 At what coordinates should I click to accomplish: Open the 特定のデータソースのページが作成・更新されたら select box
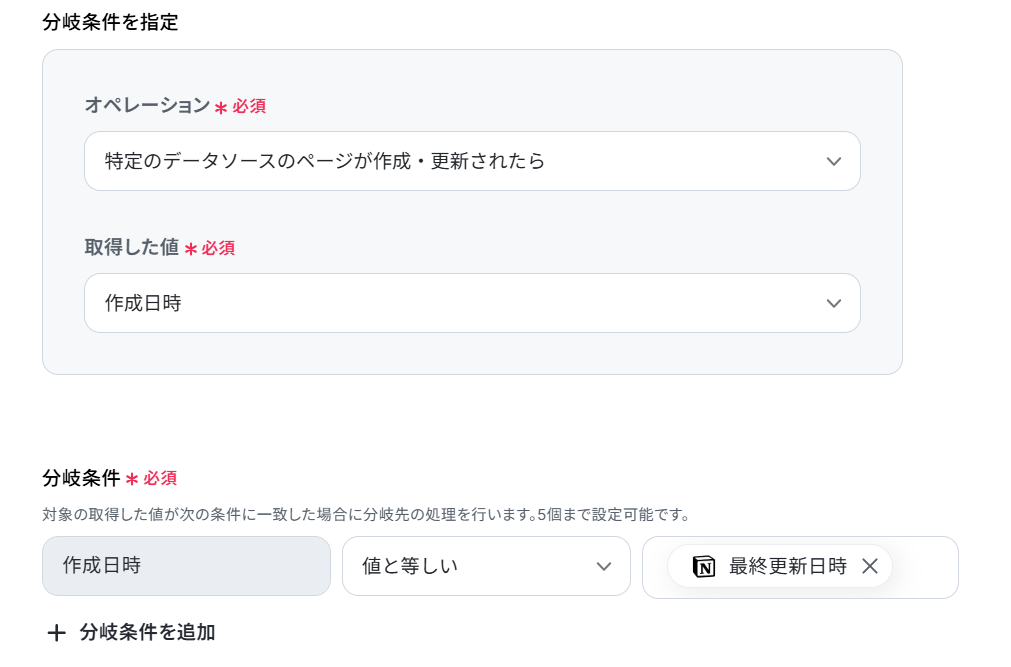[472, 161]
